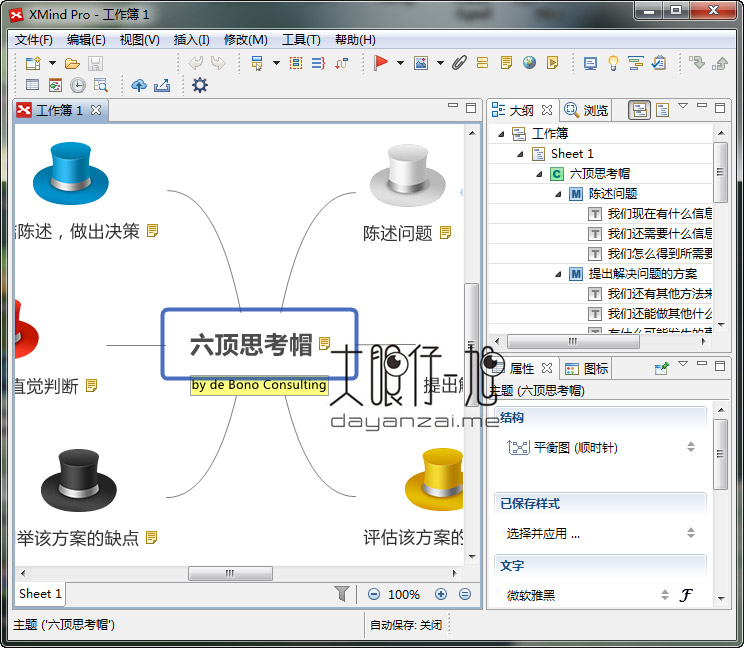Click the zoom in plus button

click(x=441, y=594)
